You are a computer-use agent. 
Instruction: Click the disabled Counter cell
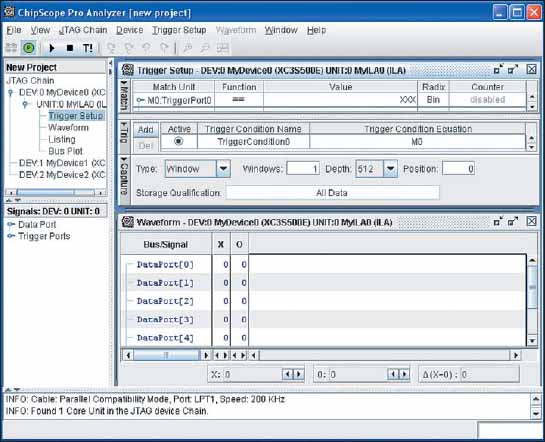point(487,100)
